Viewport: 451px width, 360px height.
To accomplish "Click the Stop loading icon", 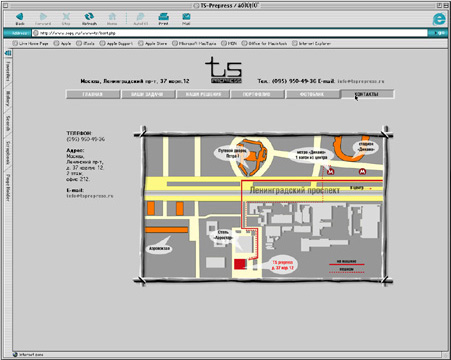I will click(x=66, y=19).
